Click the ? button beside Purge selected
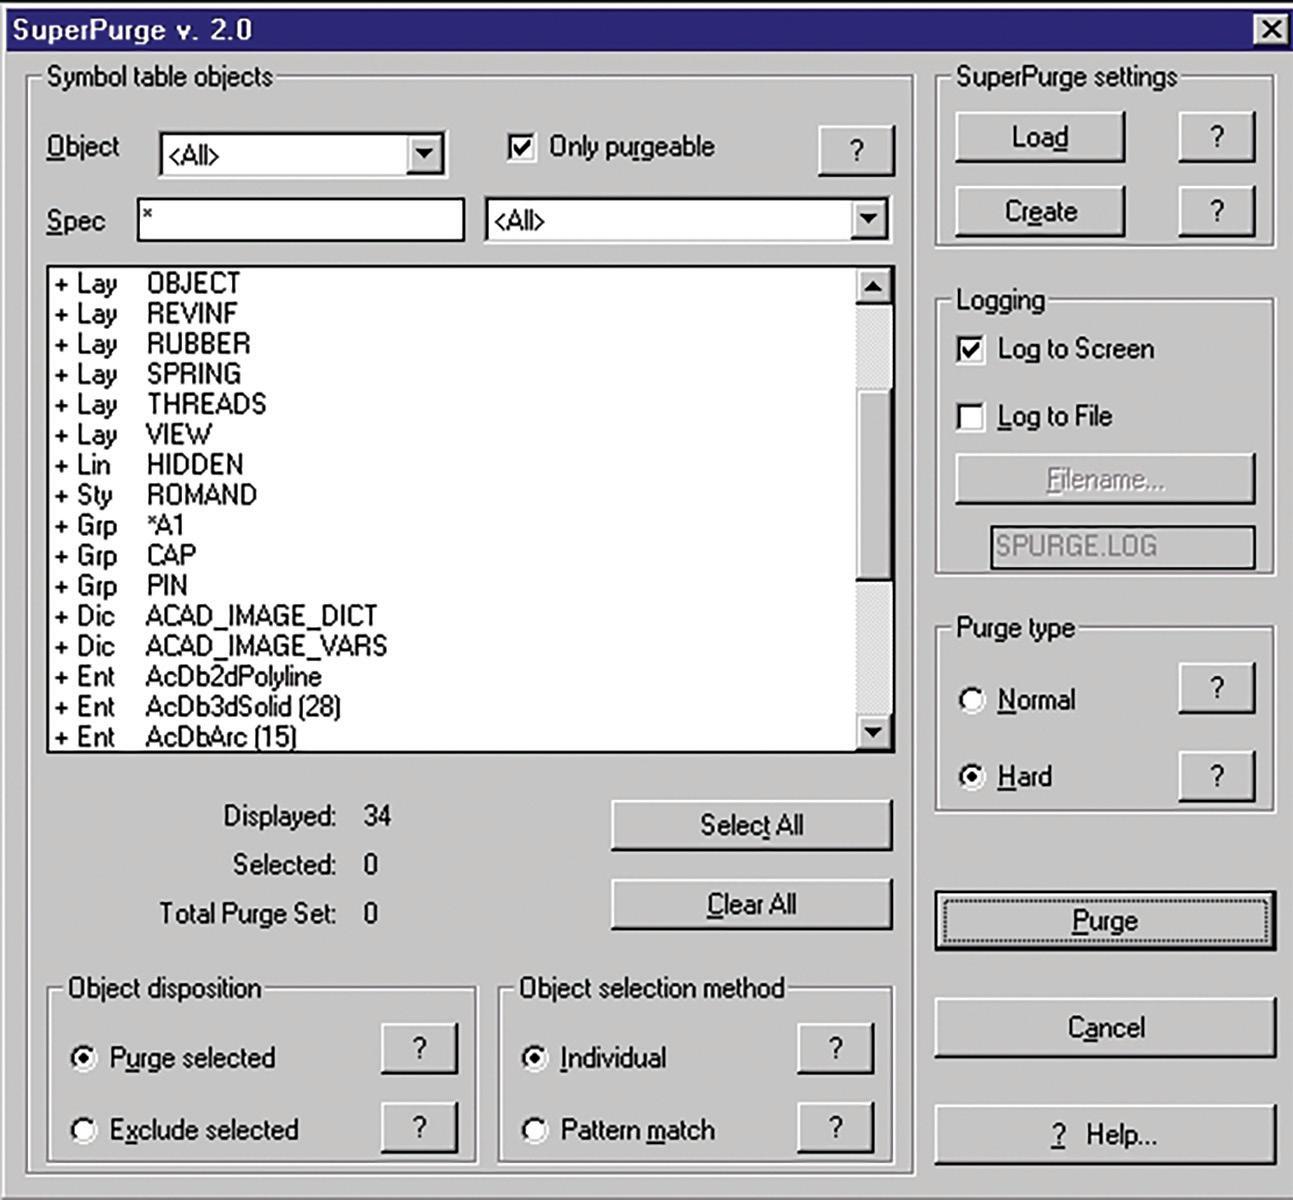The height and width of the screenshot is (1200, 1293). point(419,1048)
